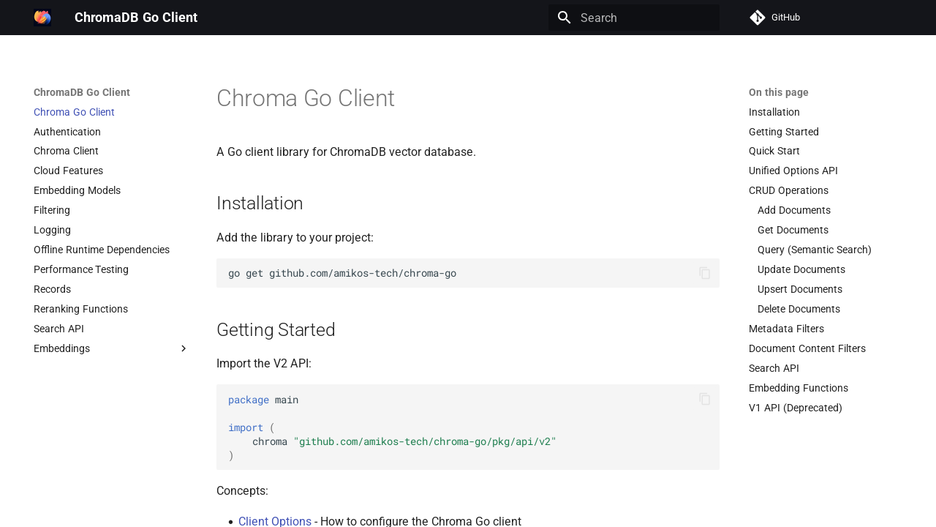Image resolution: width=936 pixels, height=527 pixels.
Task: Click the Chroma Go Client main heading
Action: (x=305, y=98)
